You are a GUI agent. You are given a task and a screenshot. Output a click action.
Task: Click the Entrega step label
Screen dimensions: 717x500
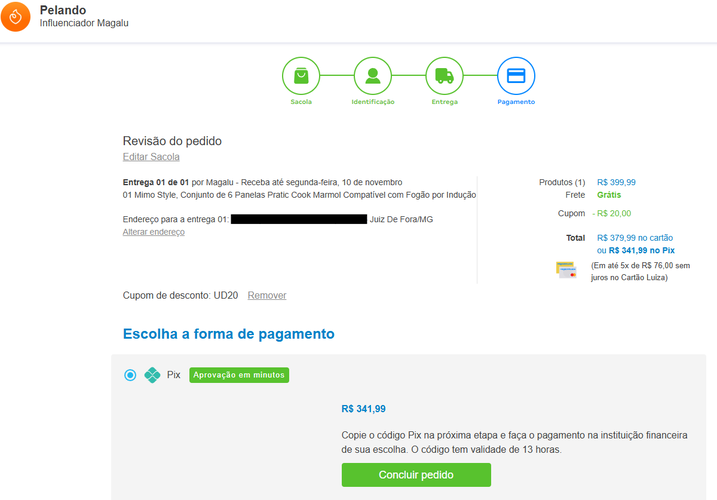444,102
